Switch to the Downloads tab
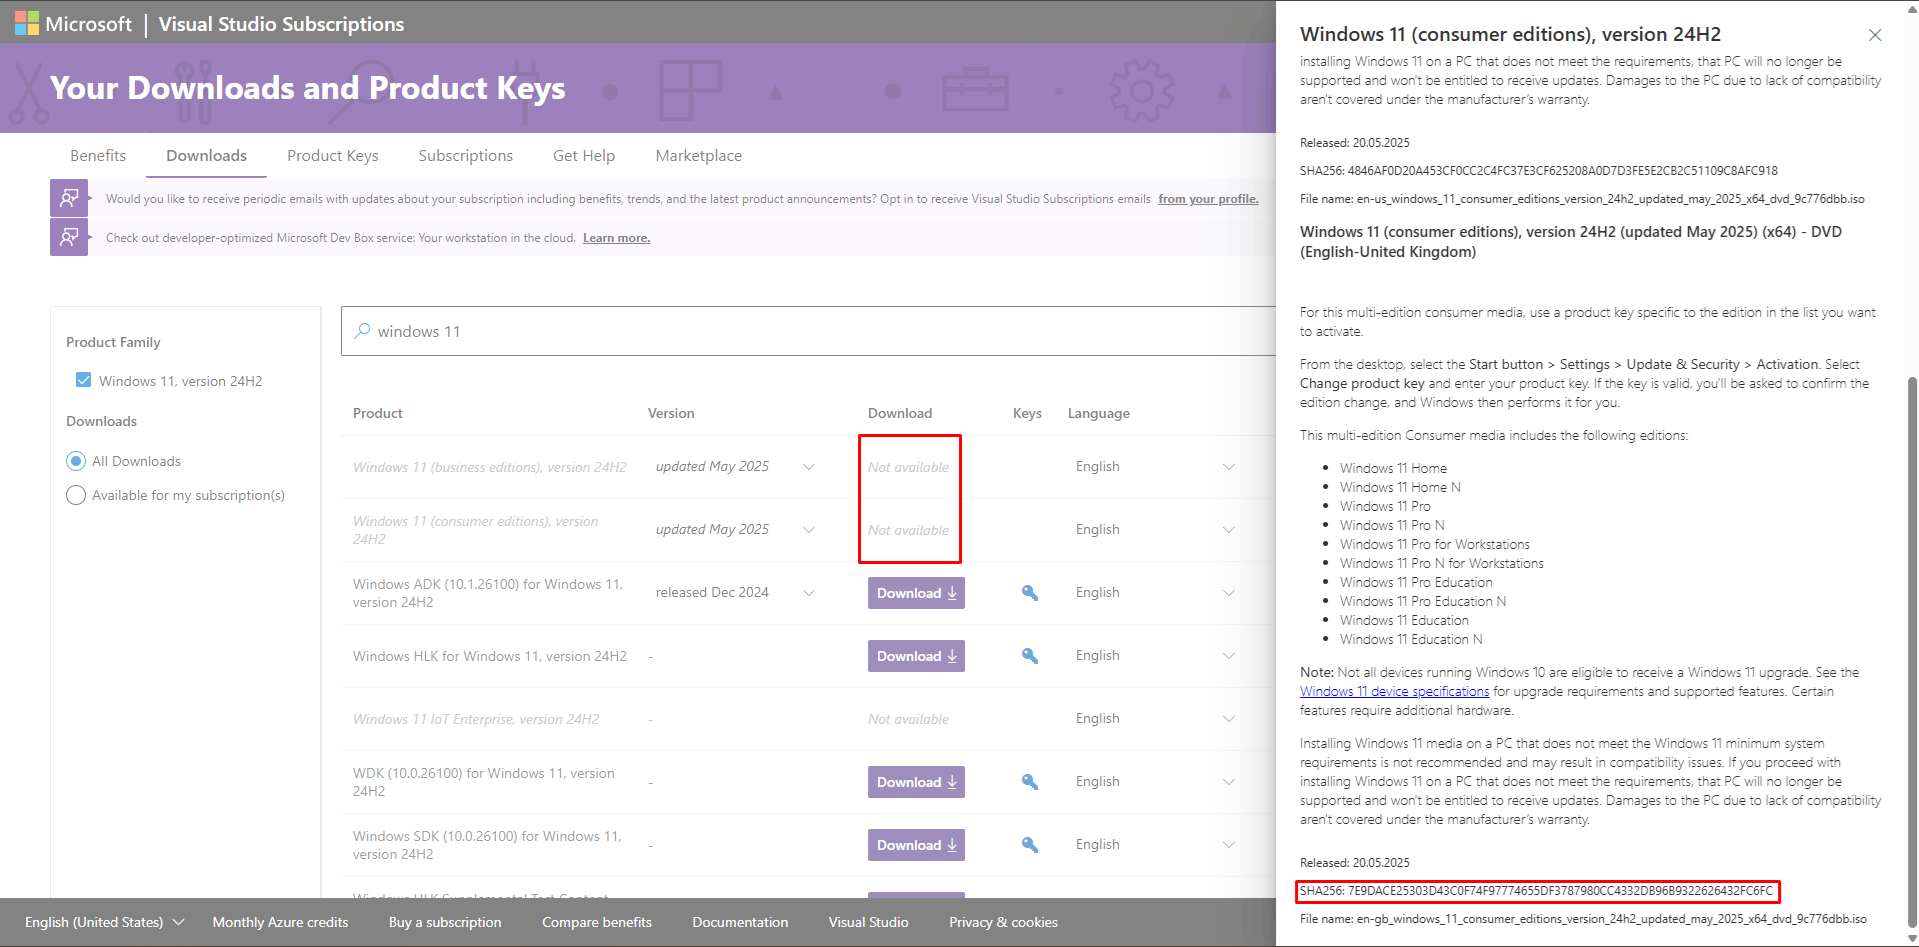The image size is (1919, 947). (206, 156)
